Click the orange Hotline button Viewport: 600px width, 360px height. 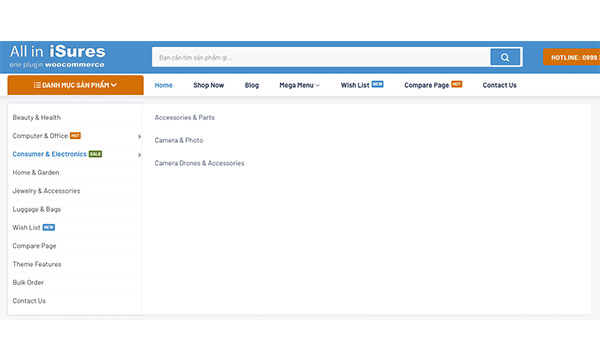tap(571, 57)
